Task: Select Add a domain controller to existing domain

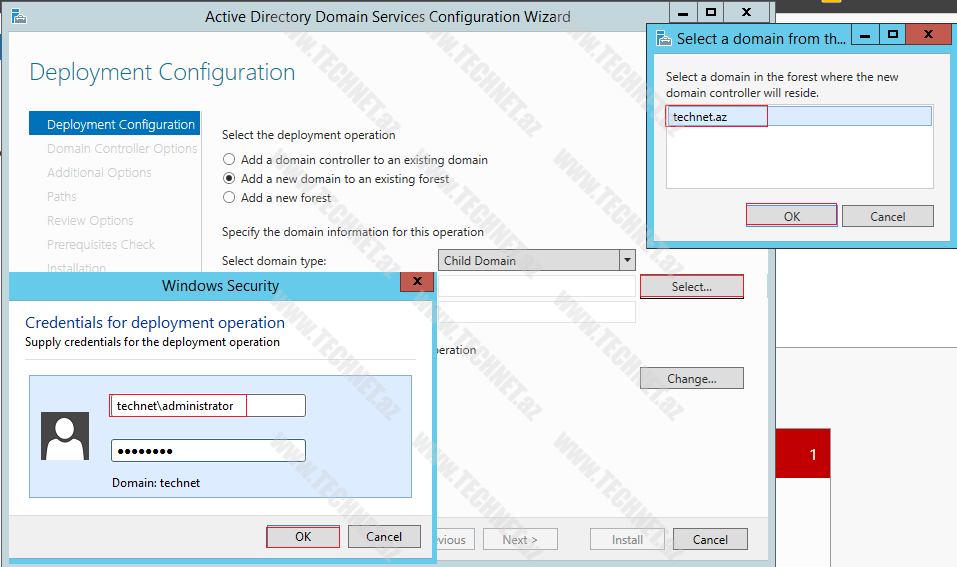Action: pyautogui.click(x=230, y=160)
